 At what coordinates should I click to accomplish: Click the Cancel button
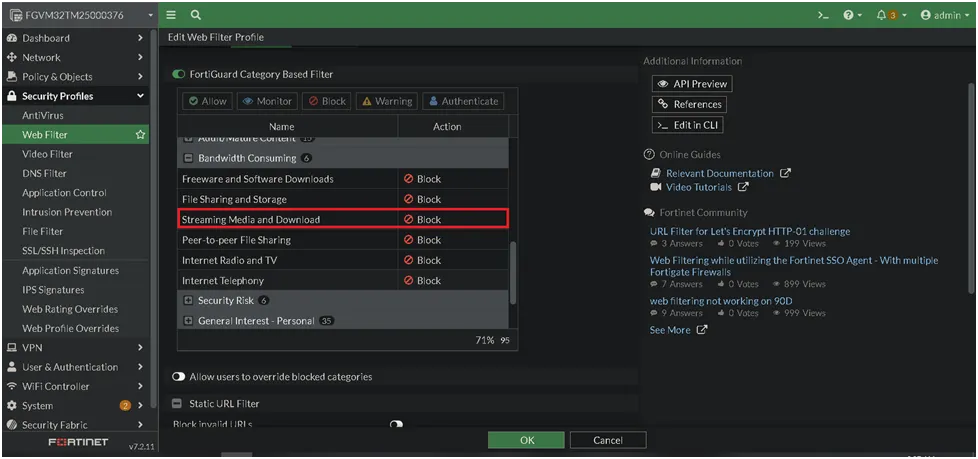608,440
